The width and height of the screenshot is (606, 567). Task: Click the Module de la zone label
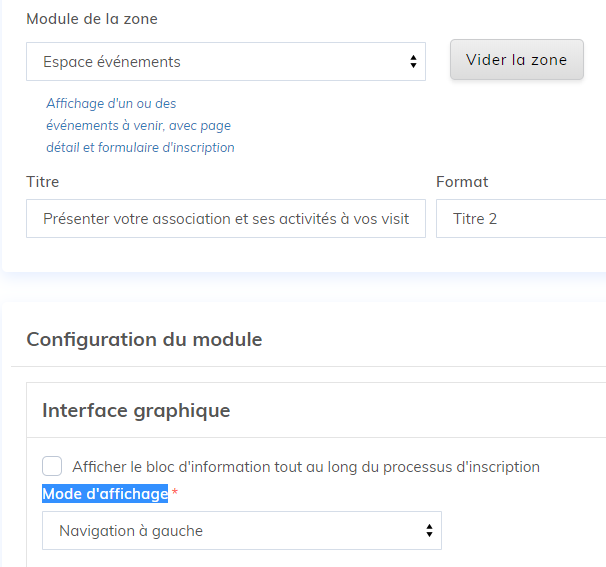click(92, 19)
